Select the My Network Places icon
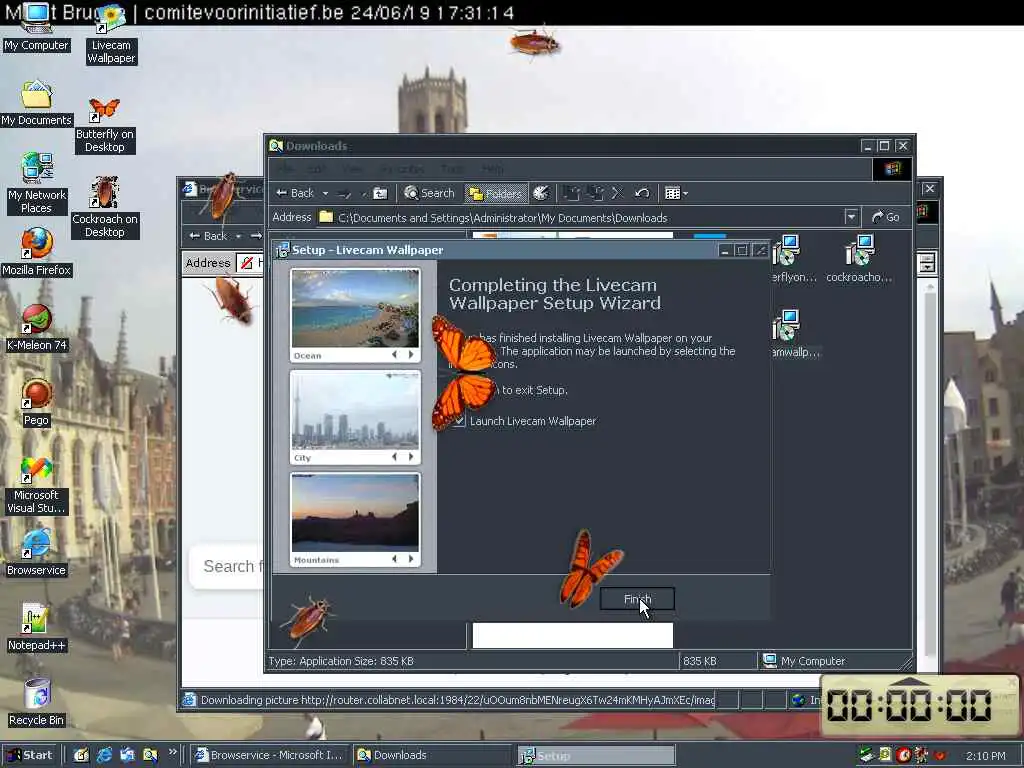Viewport: 1024px width, 768px height. click(36, 184)
